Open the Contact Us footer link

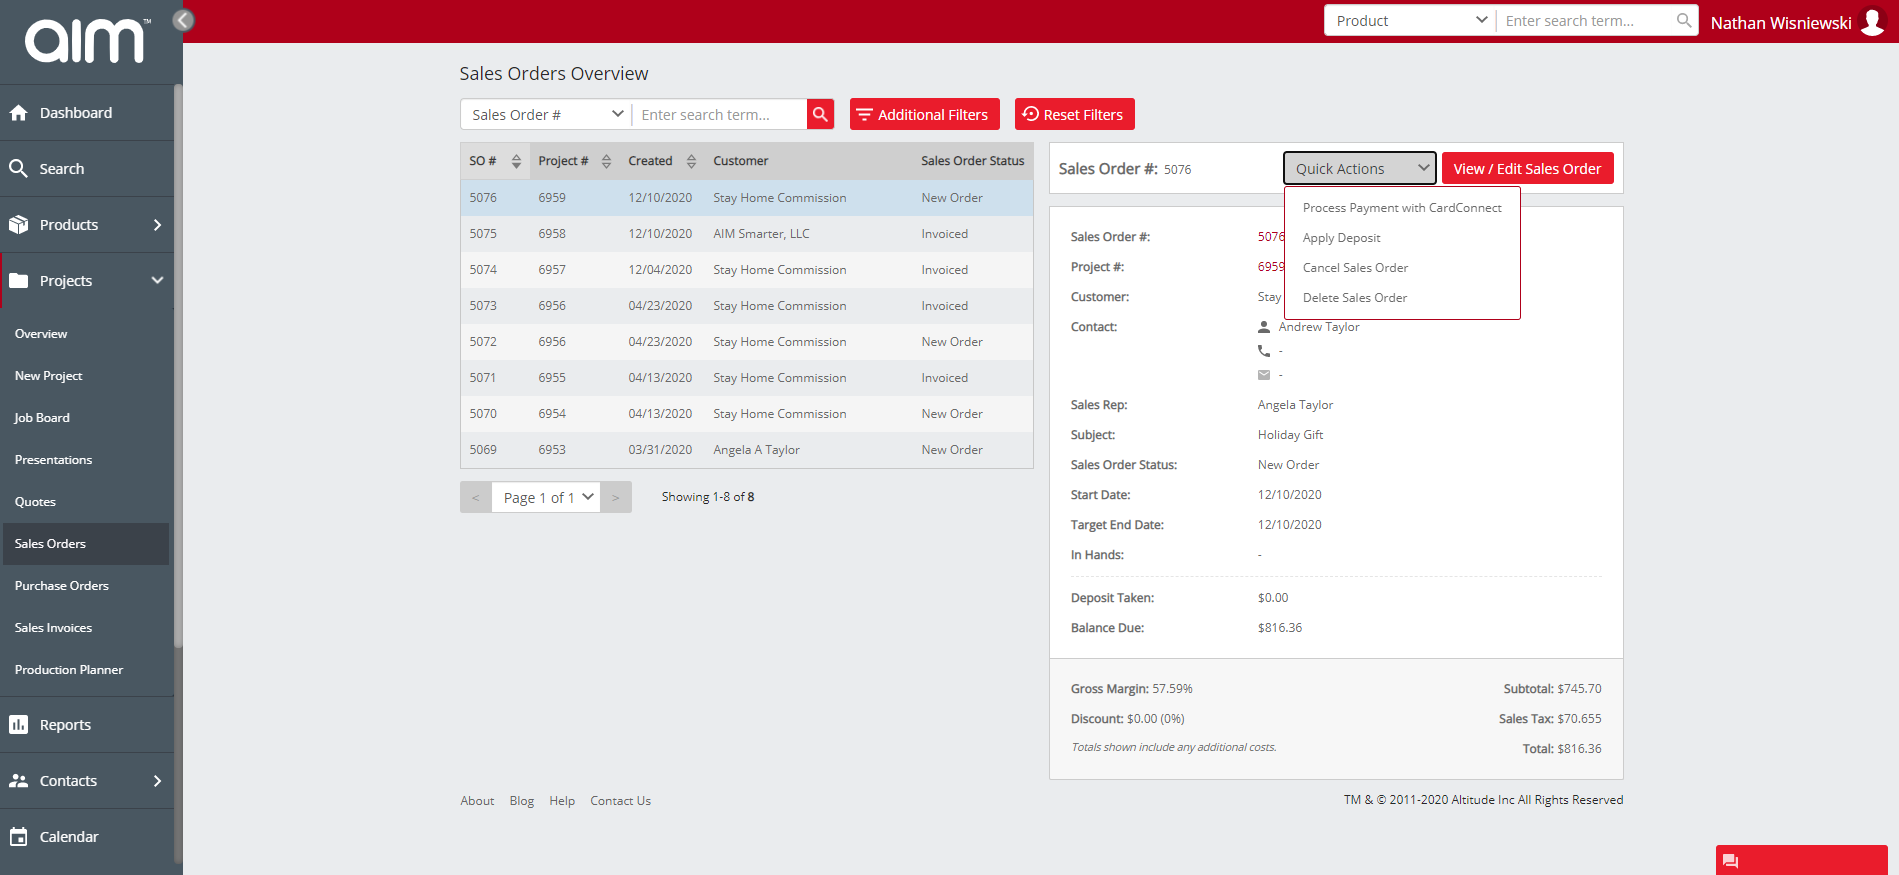(620, 801)
